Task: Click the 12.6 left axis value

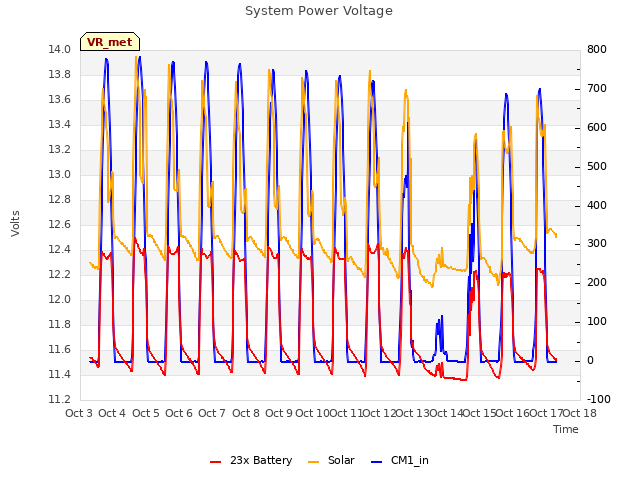Action: click(x=60, y=224)
